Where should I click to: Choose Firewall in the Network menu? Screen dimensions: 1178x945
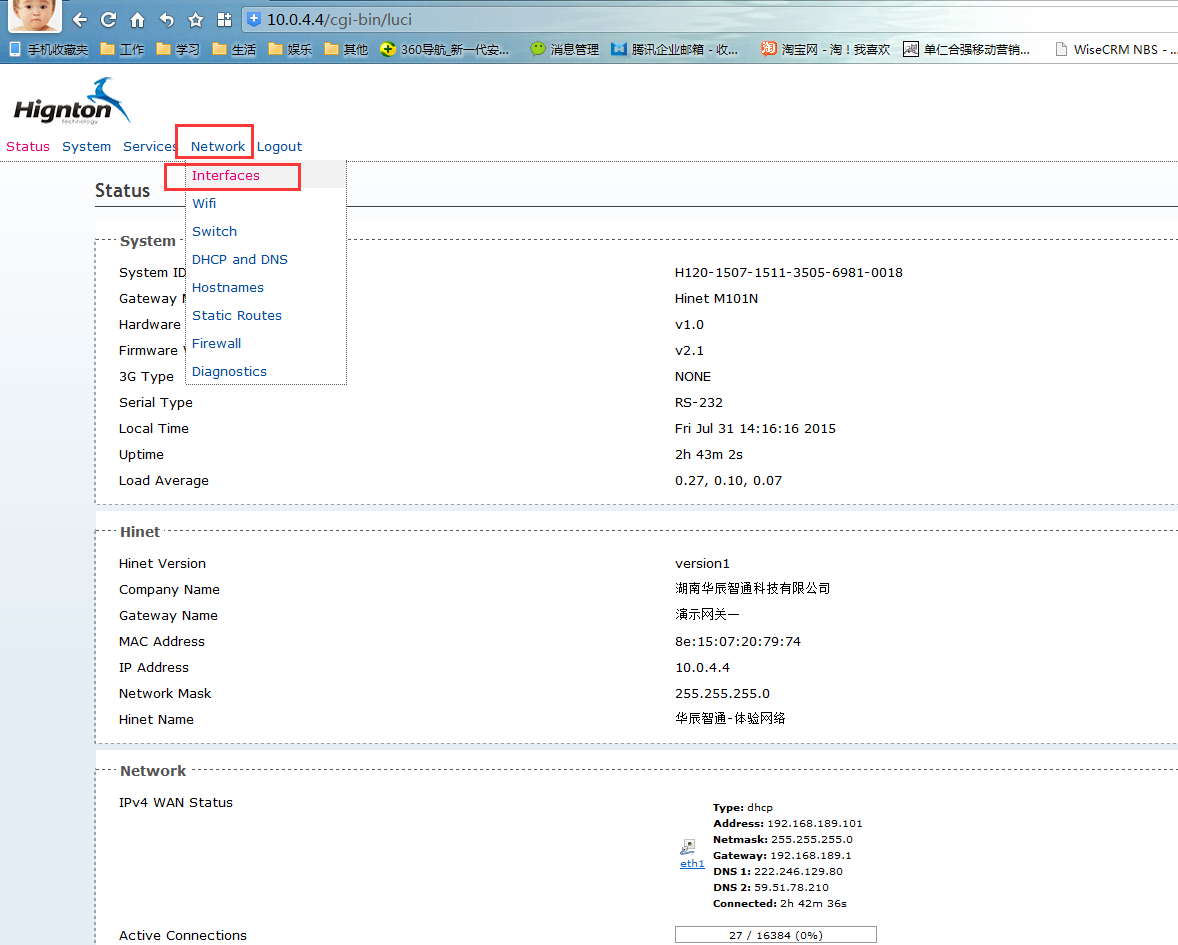pyautogui.click(x=216, y=343)
